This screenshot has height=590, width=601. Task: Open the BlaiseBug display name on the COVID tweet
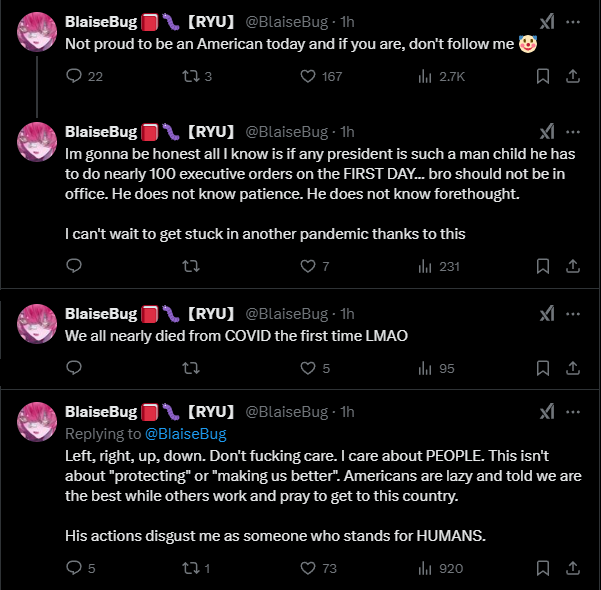[x=101, y=313]
